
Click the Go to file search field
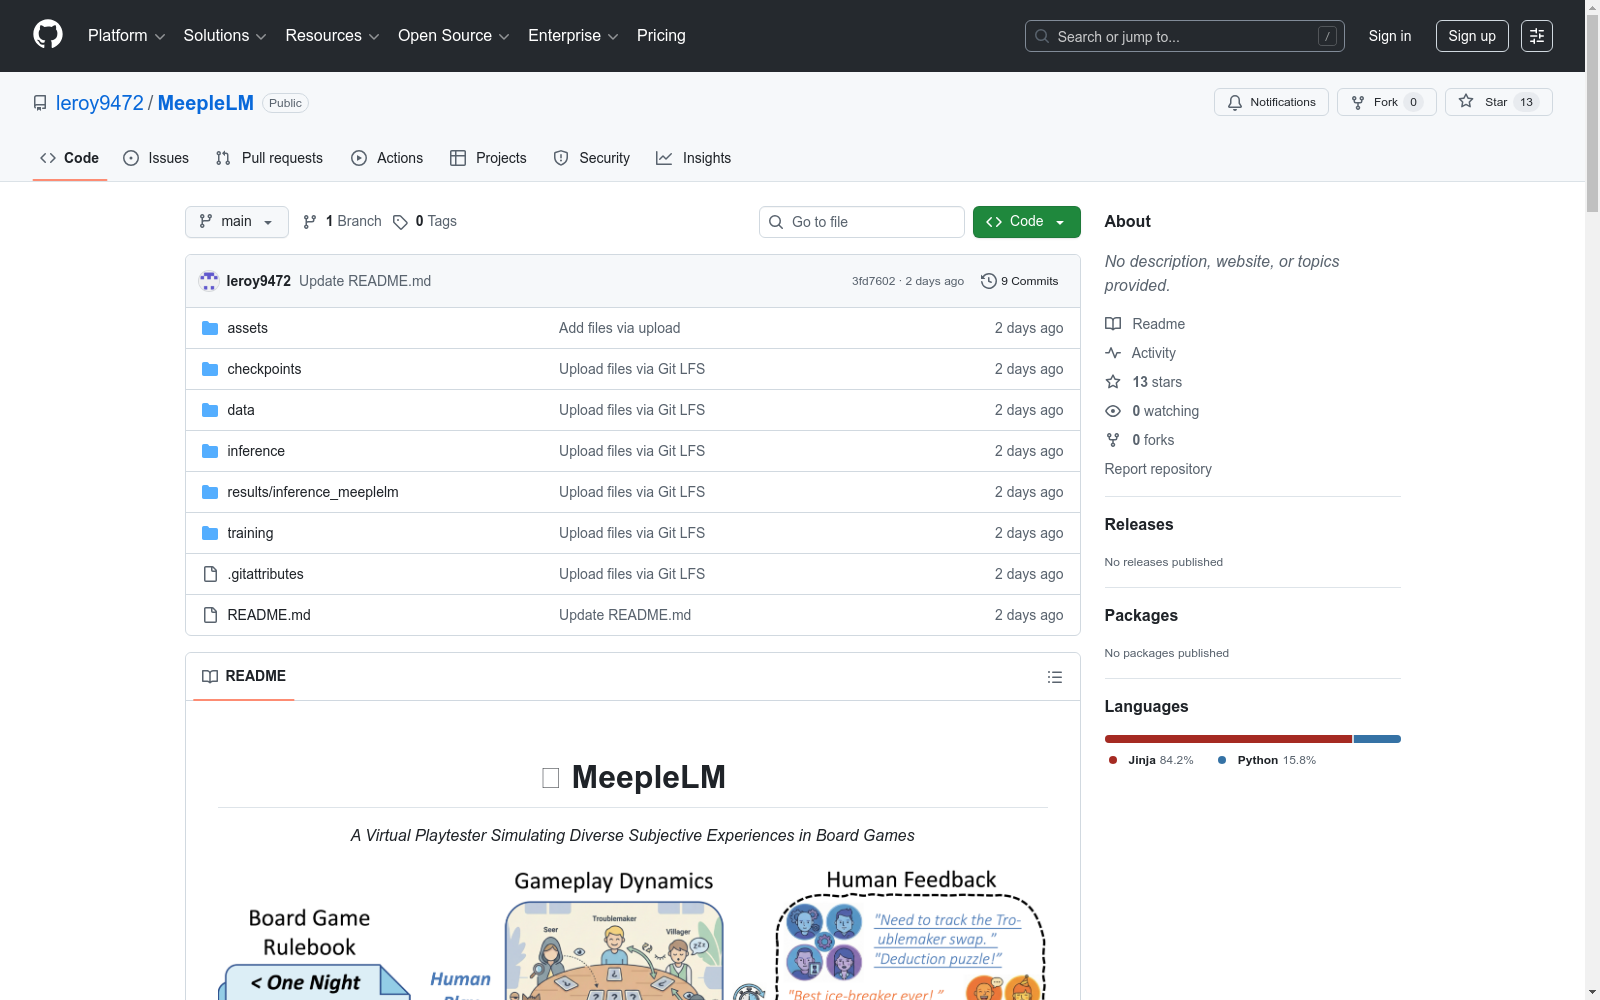click(862, 222)
